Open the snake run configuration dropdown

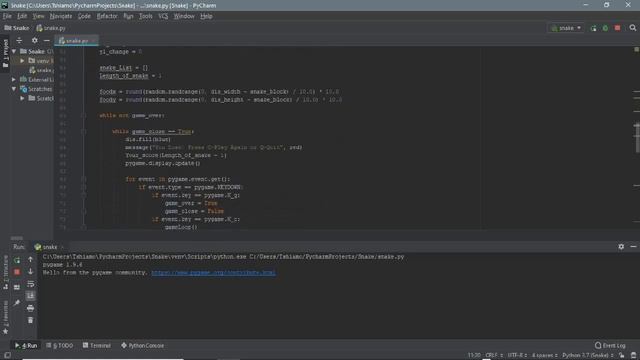(x=566, y=28)
